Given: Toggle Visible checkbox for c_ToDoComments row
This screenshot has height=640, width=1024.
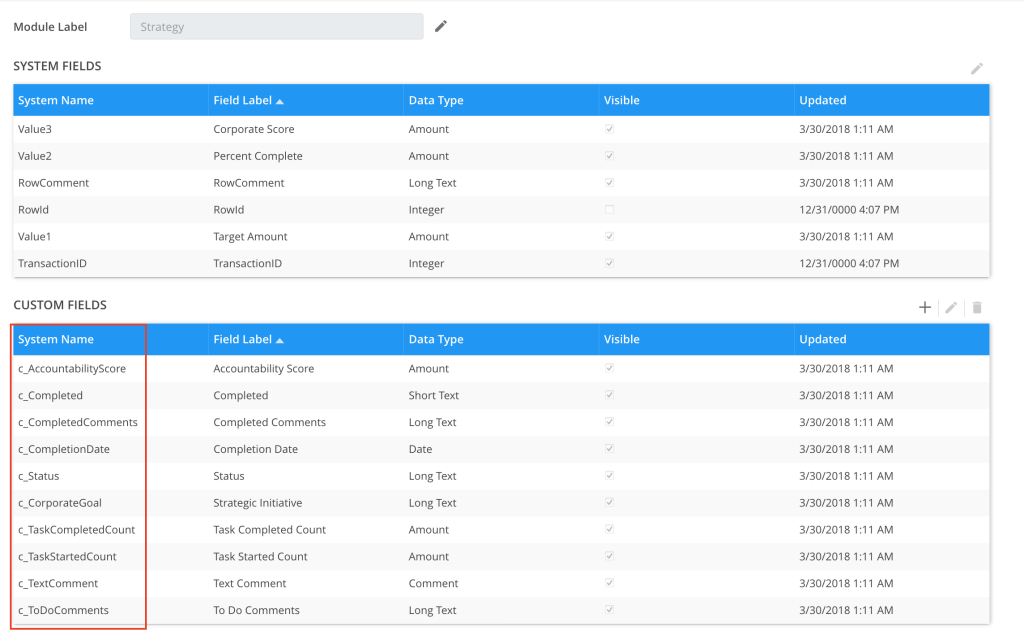Looking at the screenshot, I should point(609,610).
